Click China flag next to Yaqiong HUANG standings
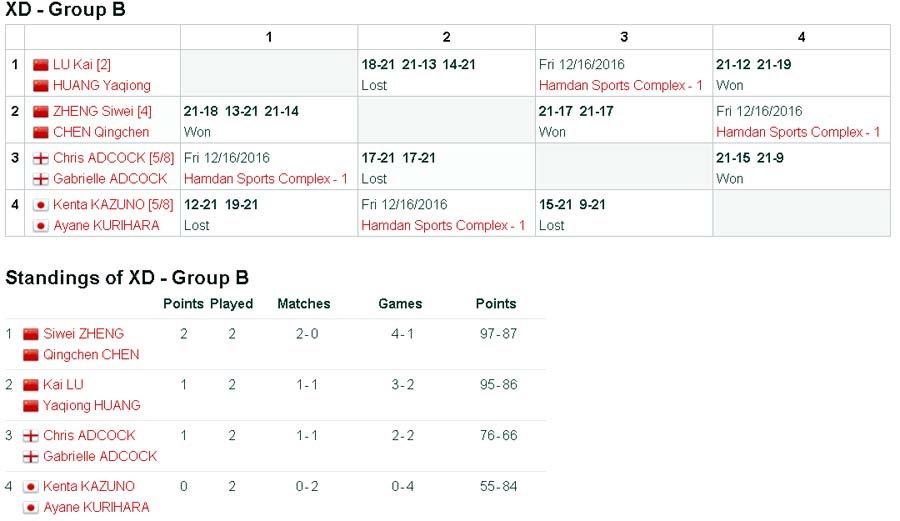Image resolution: width=900 pixels, height=521 pixels. click(x=31, y=405)
